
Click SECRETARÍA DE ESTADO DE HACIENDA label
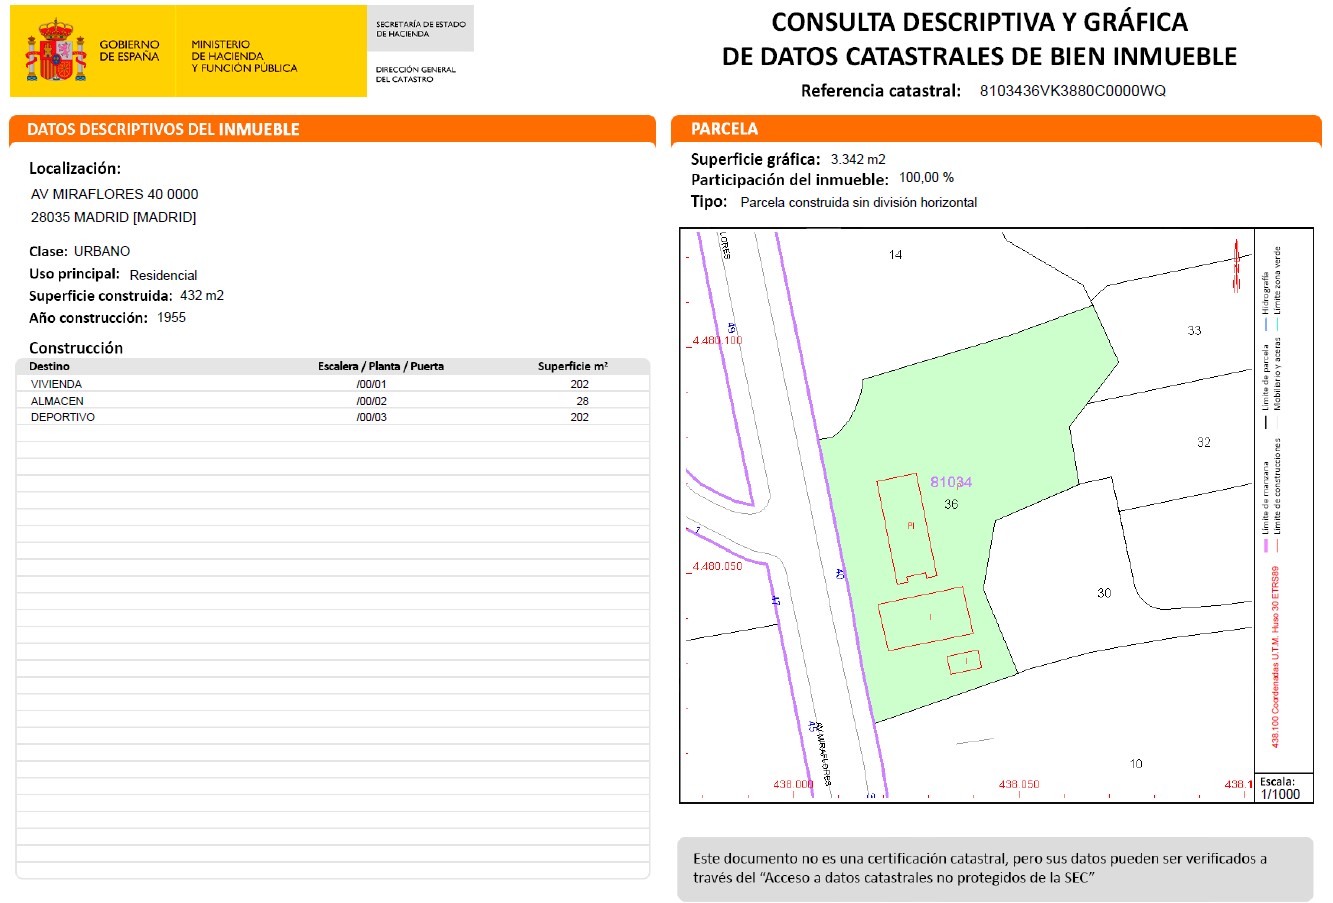click(420, 29)
